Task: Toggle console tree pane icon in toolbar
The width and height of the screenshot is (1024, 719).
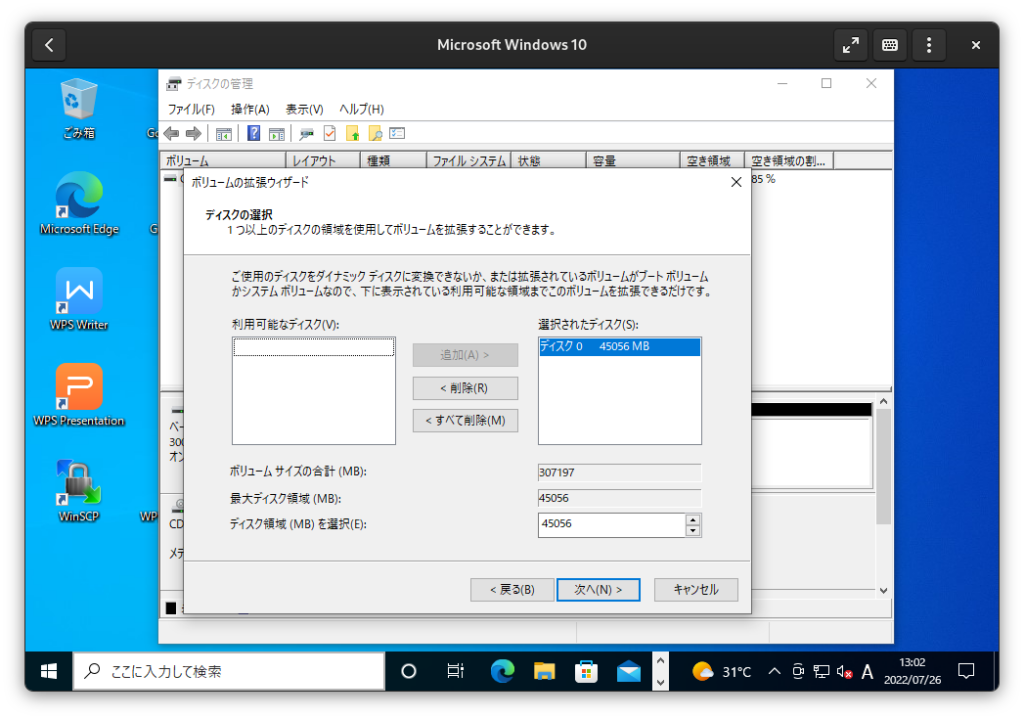Action: point(223,134)
